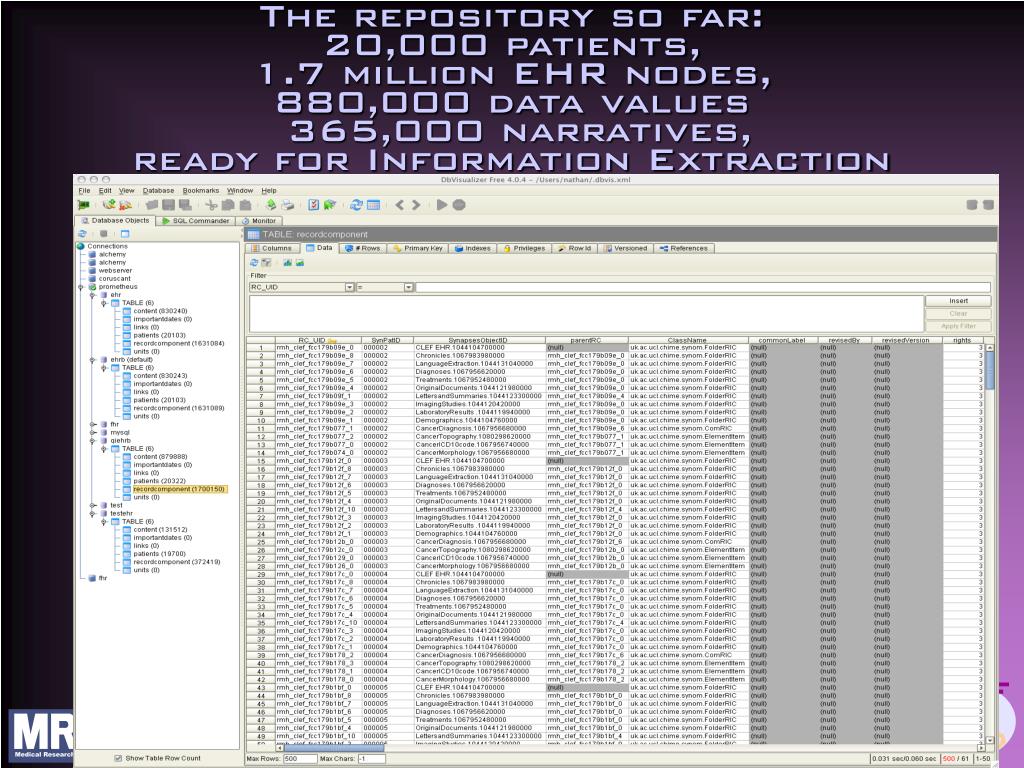The height and width of the screenshot is (768, 1024).
Task: Click the vertical scrollbar of the data grid
Action: pyautogui.click(x=990, y=543)
